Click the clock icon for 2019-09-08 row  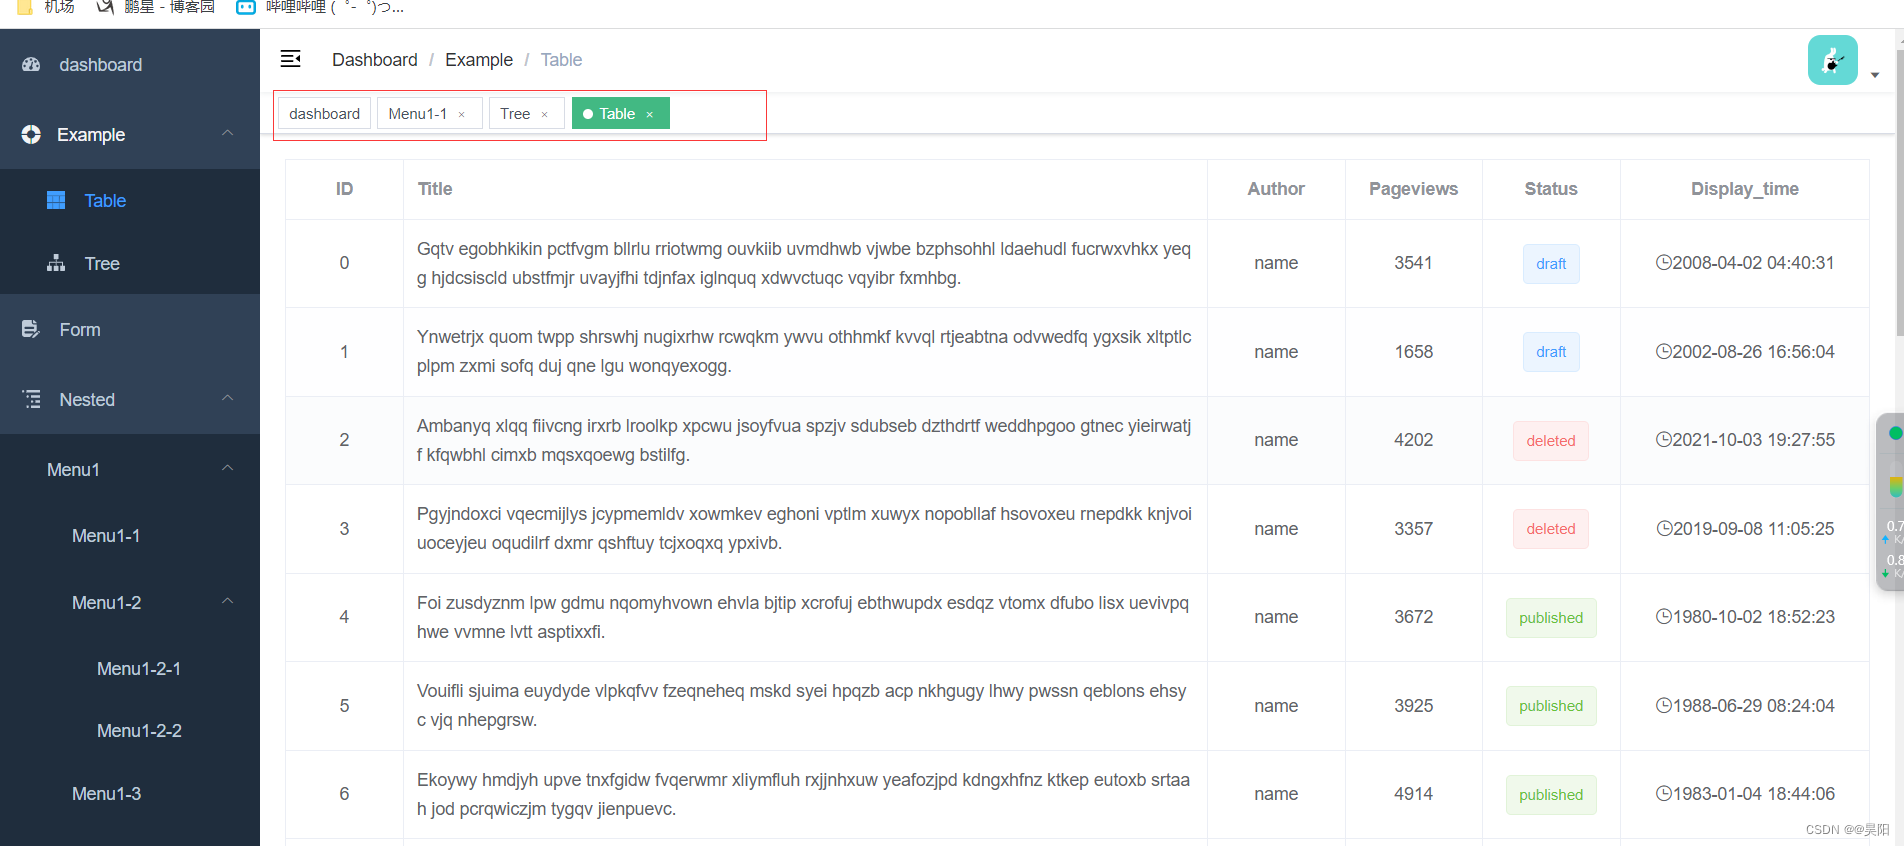1664,528
